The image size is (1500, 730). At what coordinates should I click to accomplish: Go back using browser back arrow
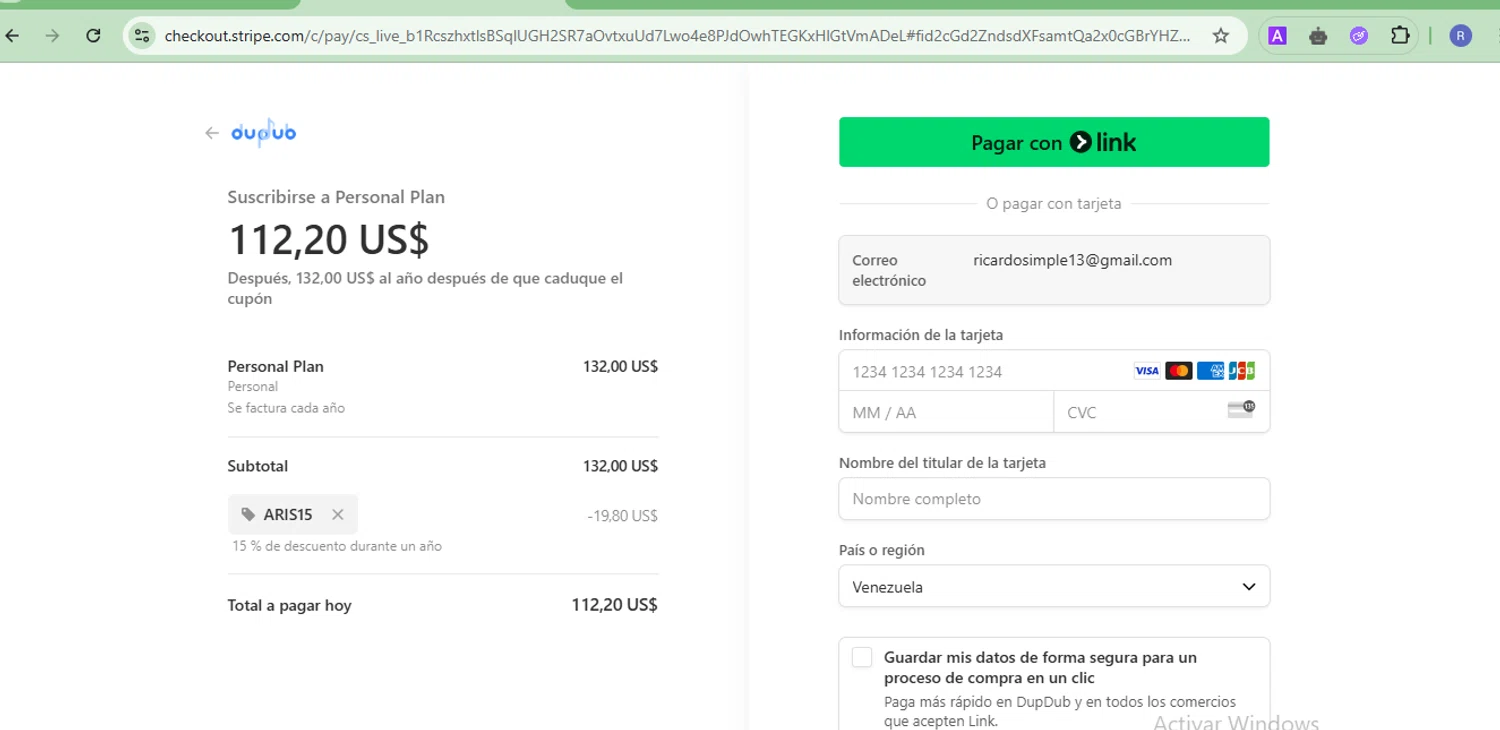pos(12,36)
